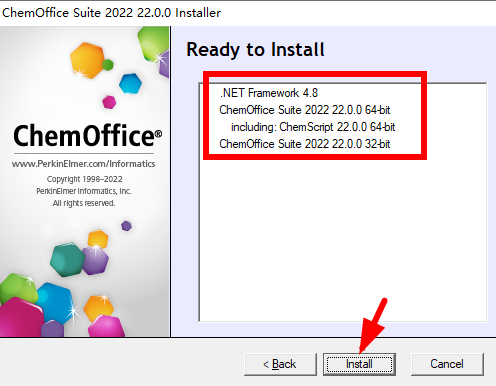Go back with the Back button
This screenshot has height=386, width=496.
(x=280, y=364)
